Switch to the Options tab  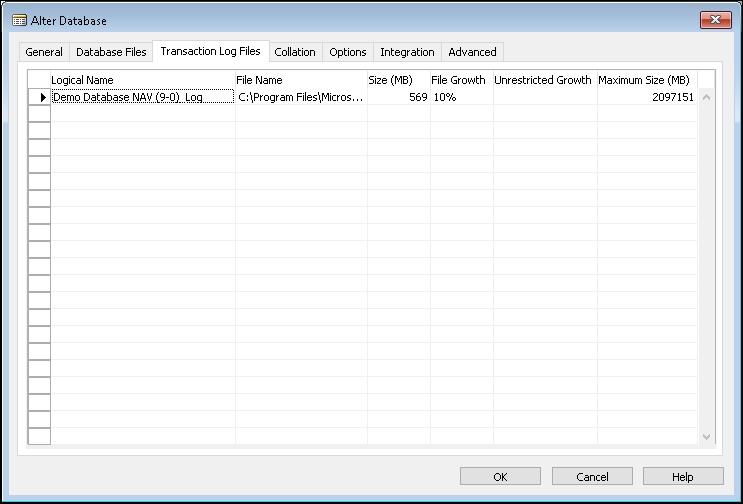[x=348, y=52]
